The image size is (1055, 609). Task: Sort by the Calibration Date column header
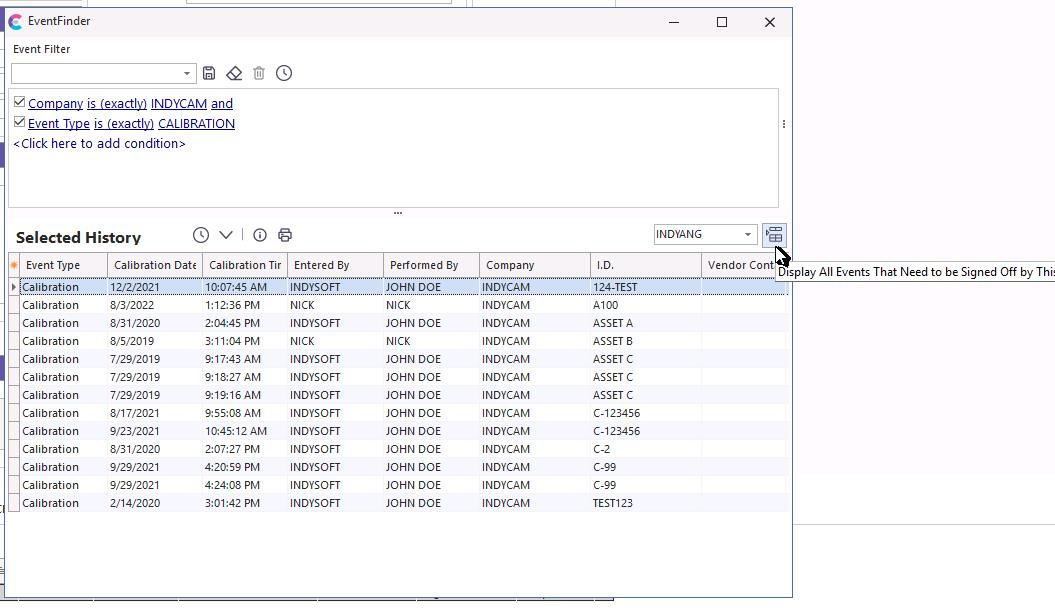click(154, 265)
